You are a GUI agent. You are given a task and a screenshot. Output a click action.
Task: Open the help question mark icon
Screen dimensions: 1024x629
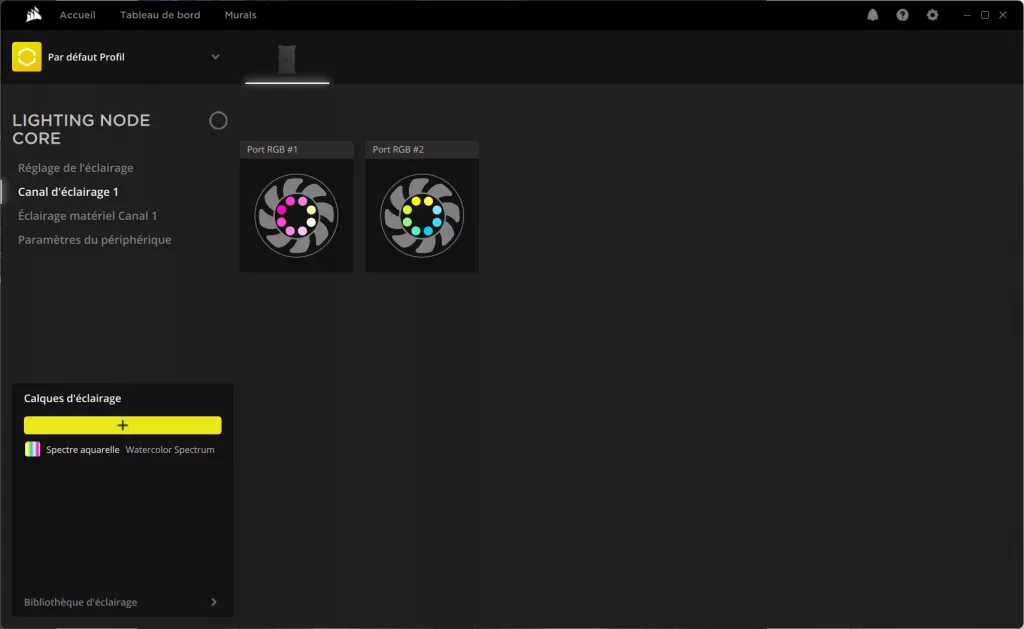tap(902, 15)
